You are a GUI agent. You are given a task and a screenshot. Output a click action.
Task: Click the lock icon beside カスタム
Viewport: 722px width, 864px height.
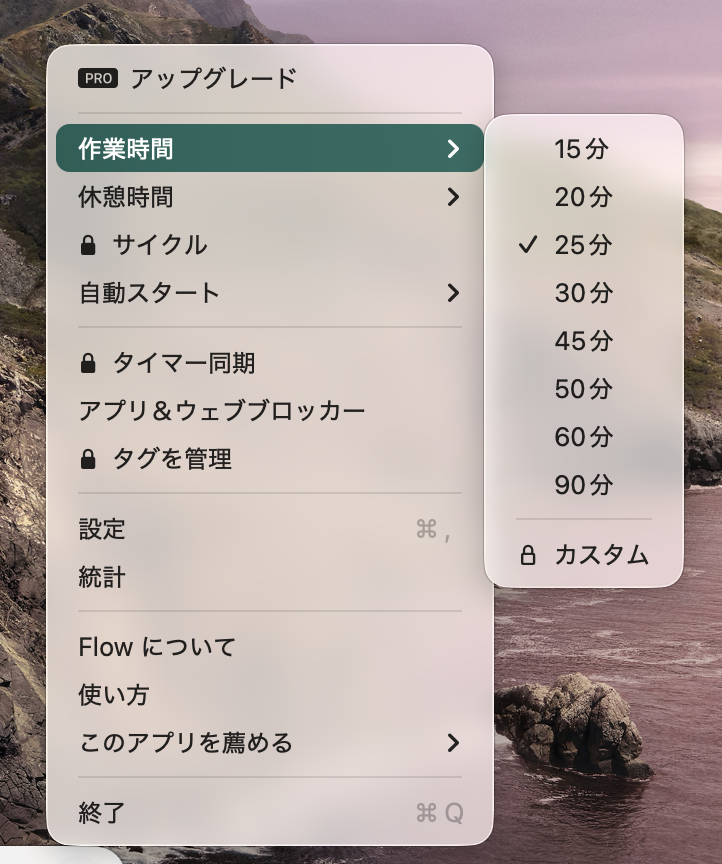527,555
